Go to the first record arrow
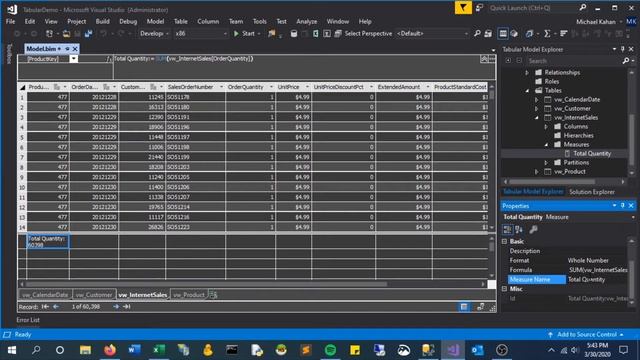 click(x=45, y=307)
